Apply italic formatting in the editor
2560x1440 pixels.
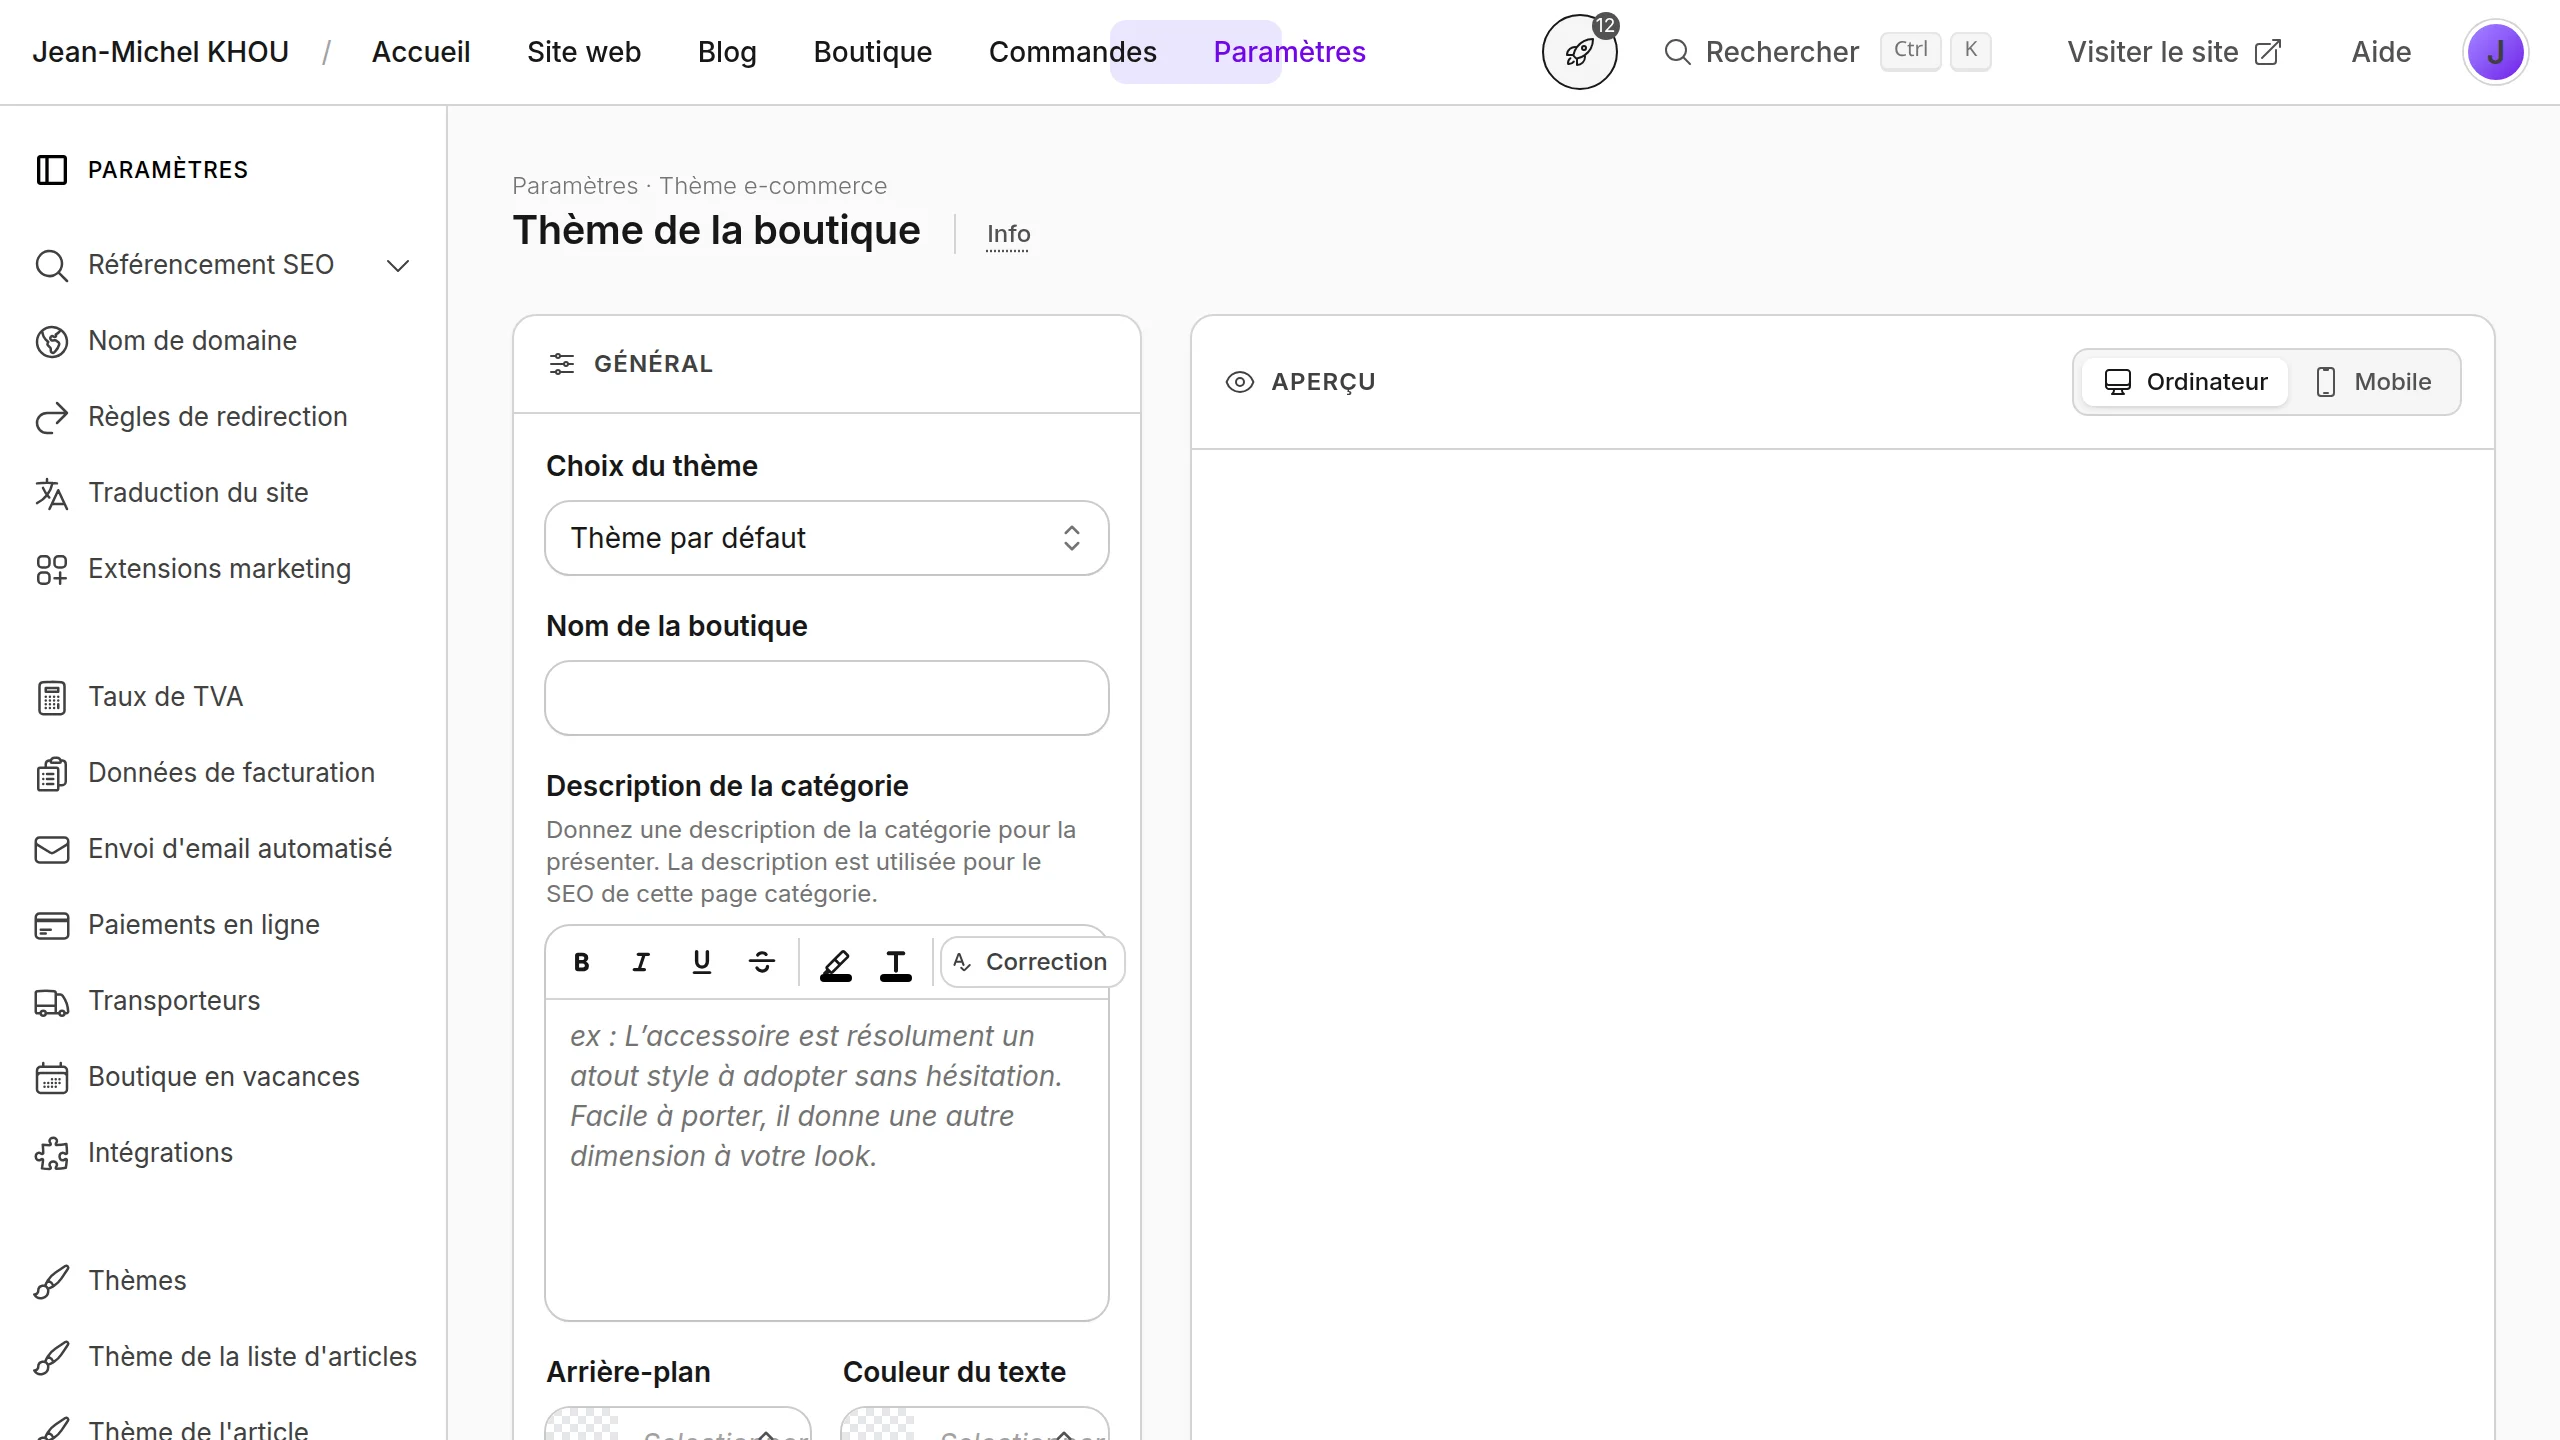pos(641,962)
